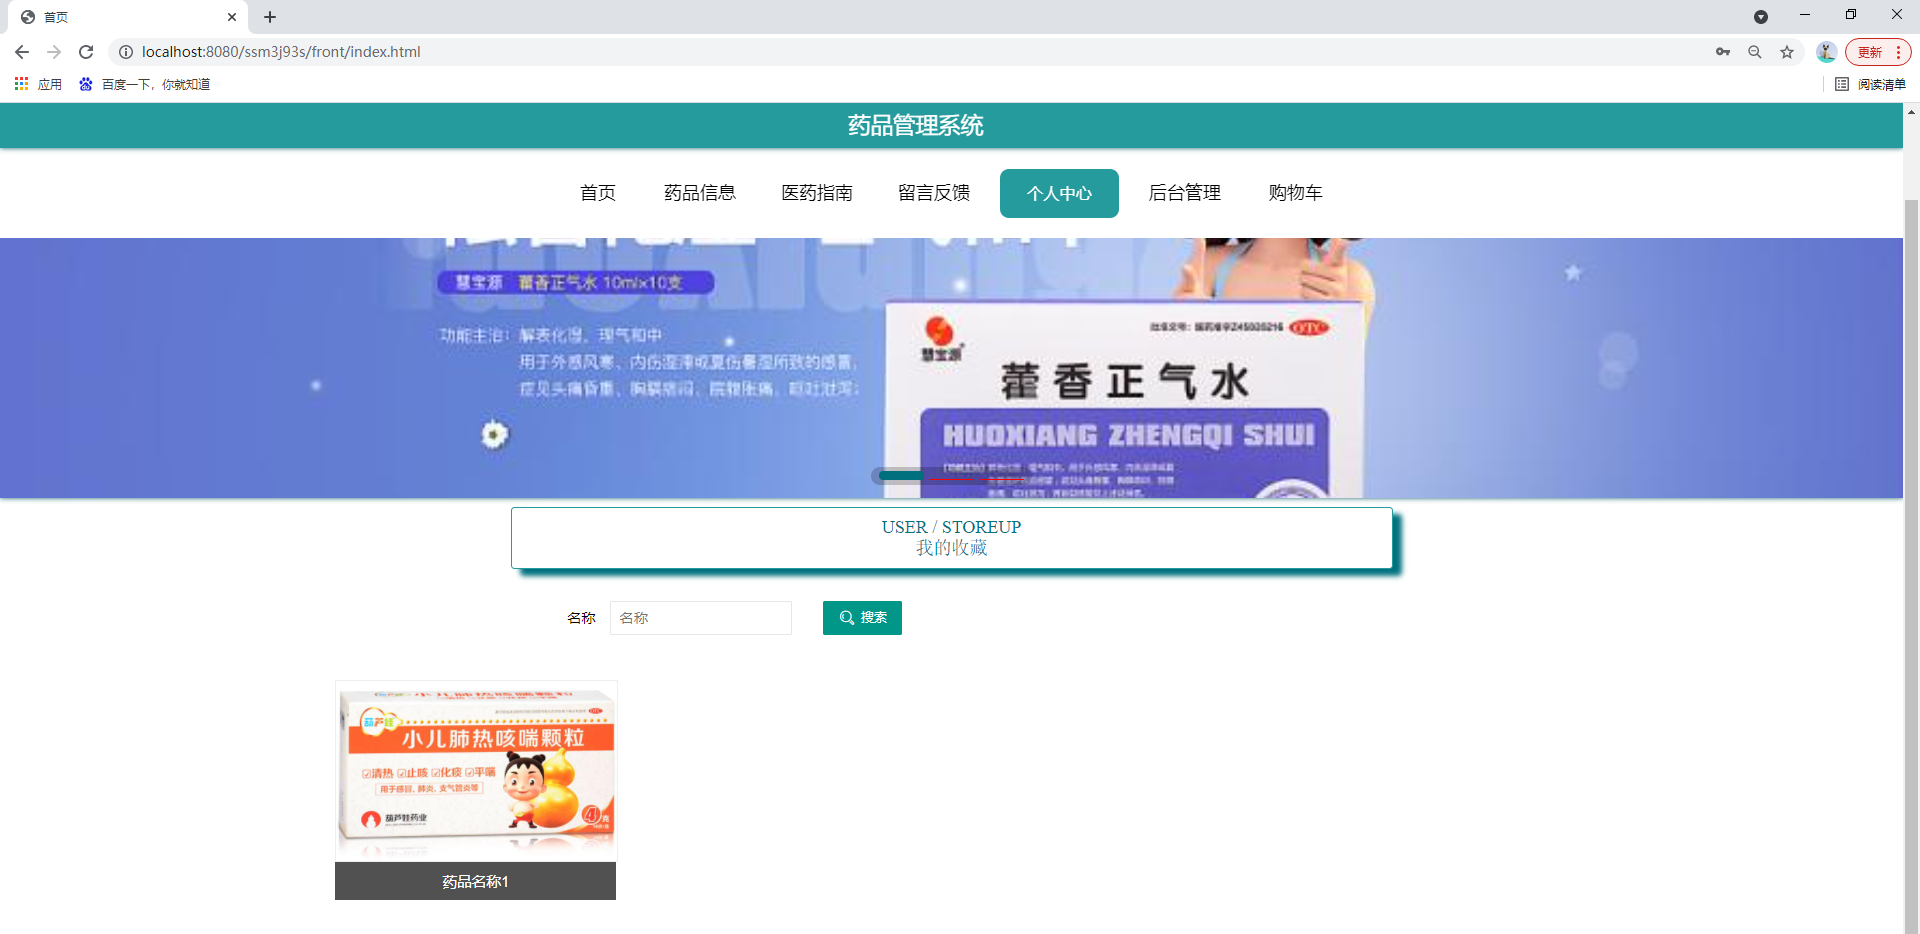Open saved passwords key icon
Image resolution: width=1920 pixels, height=934 pixels.
tap(1723, 52)
